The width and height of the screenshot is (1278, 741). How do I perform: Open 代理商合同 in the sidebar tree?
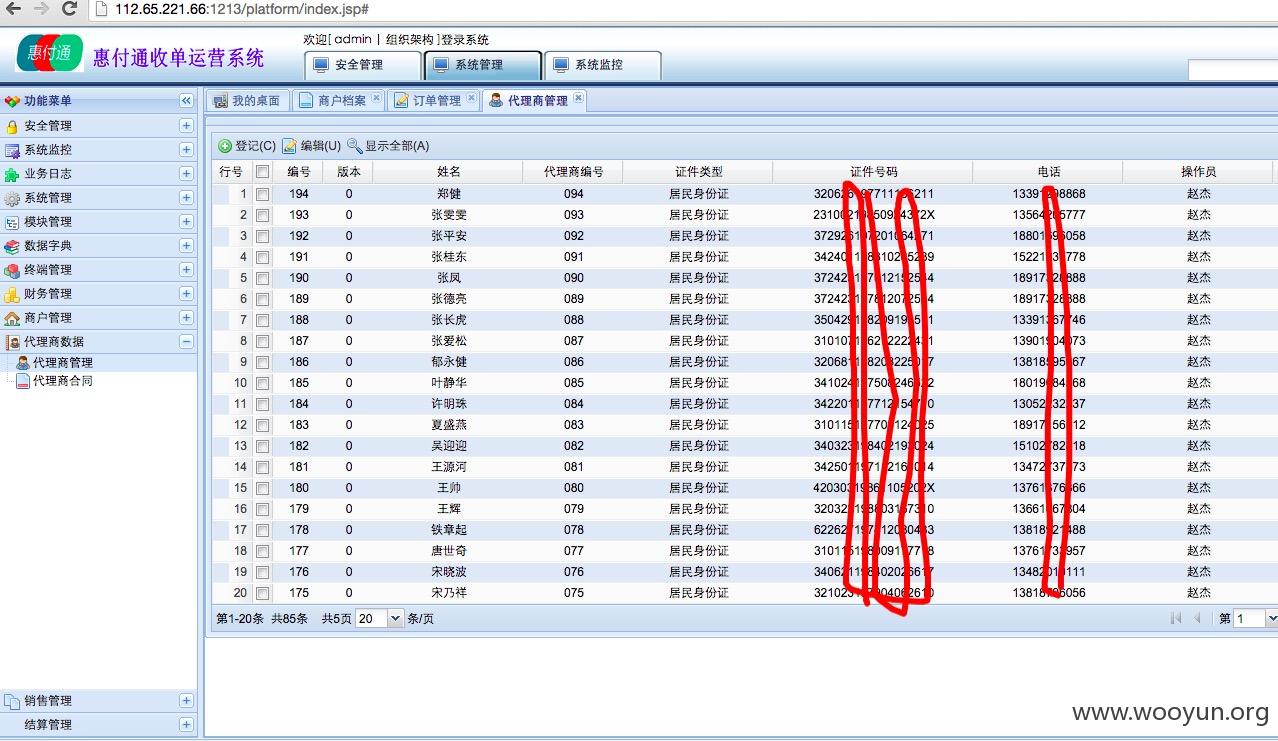(62, 381)
